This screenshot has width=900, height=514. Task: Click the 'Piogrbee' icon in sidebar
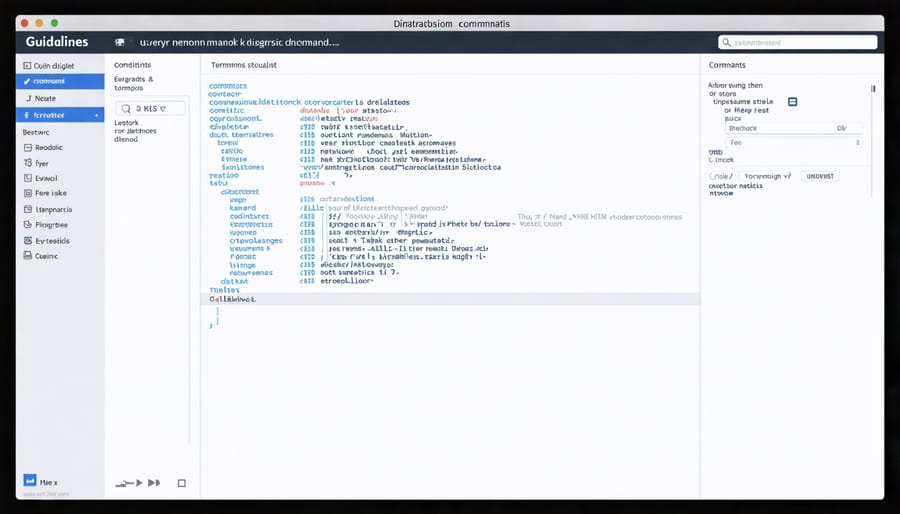[x=28, y=225]
